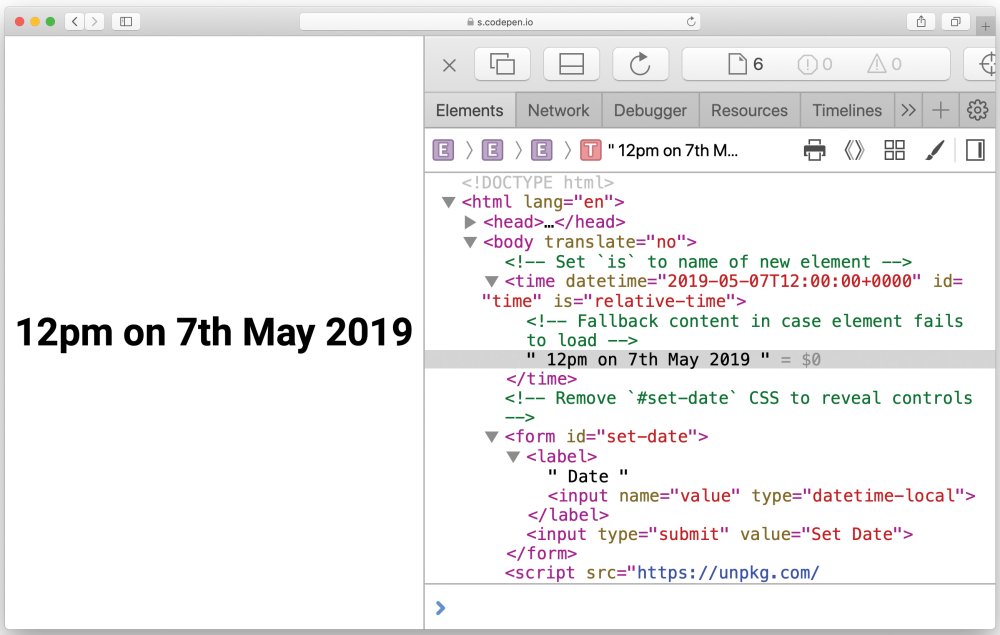The image size is (1000, 635).
Task: Go forward in Safari history
Action: tap(94, 22)
